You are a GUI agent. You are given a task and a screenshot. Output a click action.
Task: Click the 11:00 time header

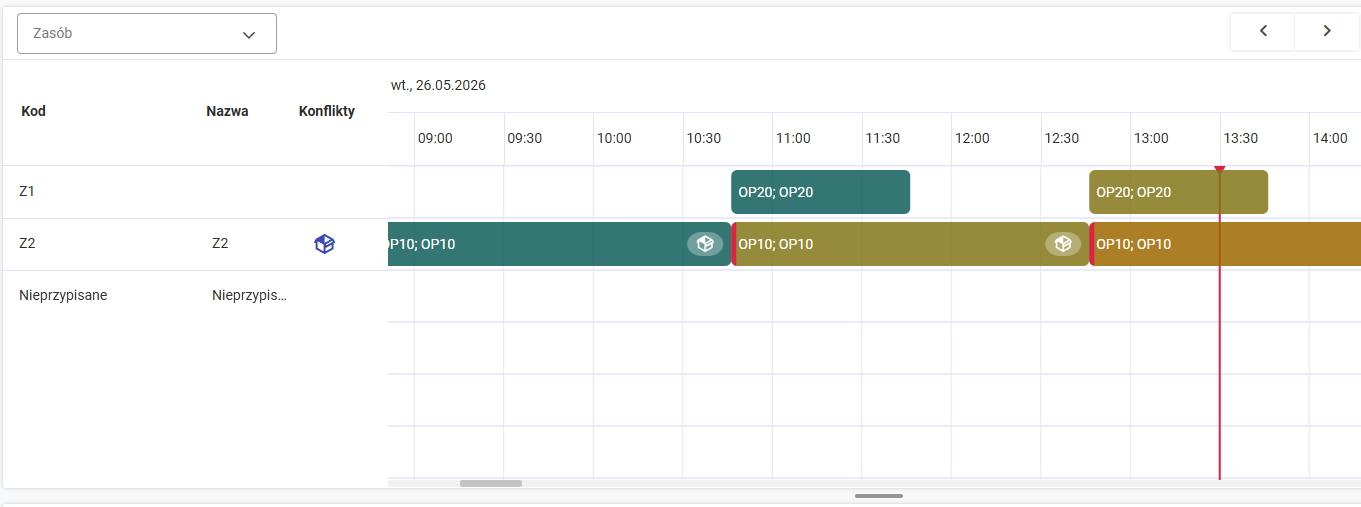(x=793, y=138)
